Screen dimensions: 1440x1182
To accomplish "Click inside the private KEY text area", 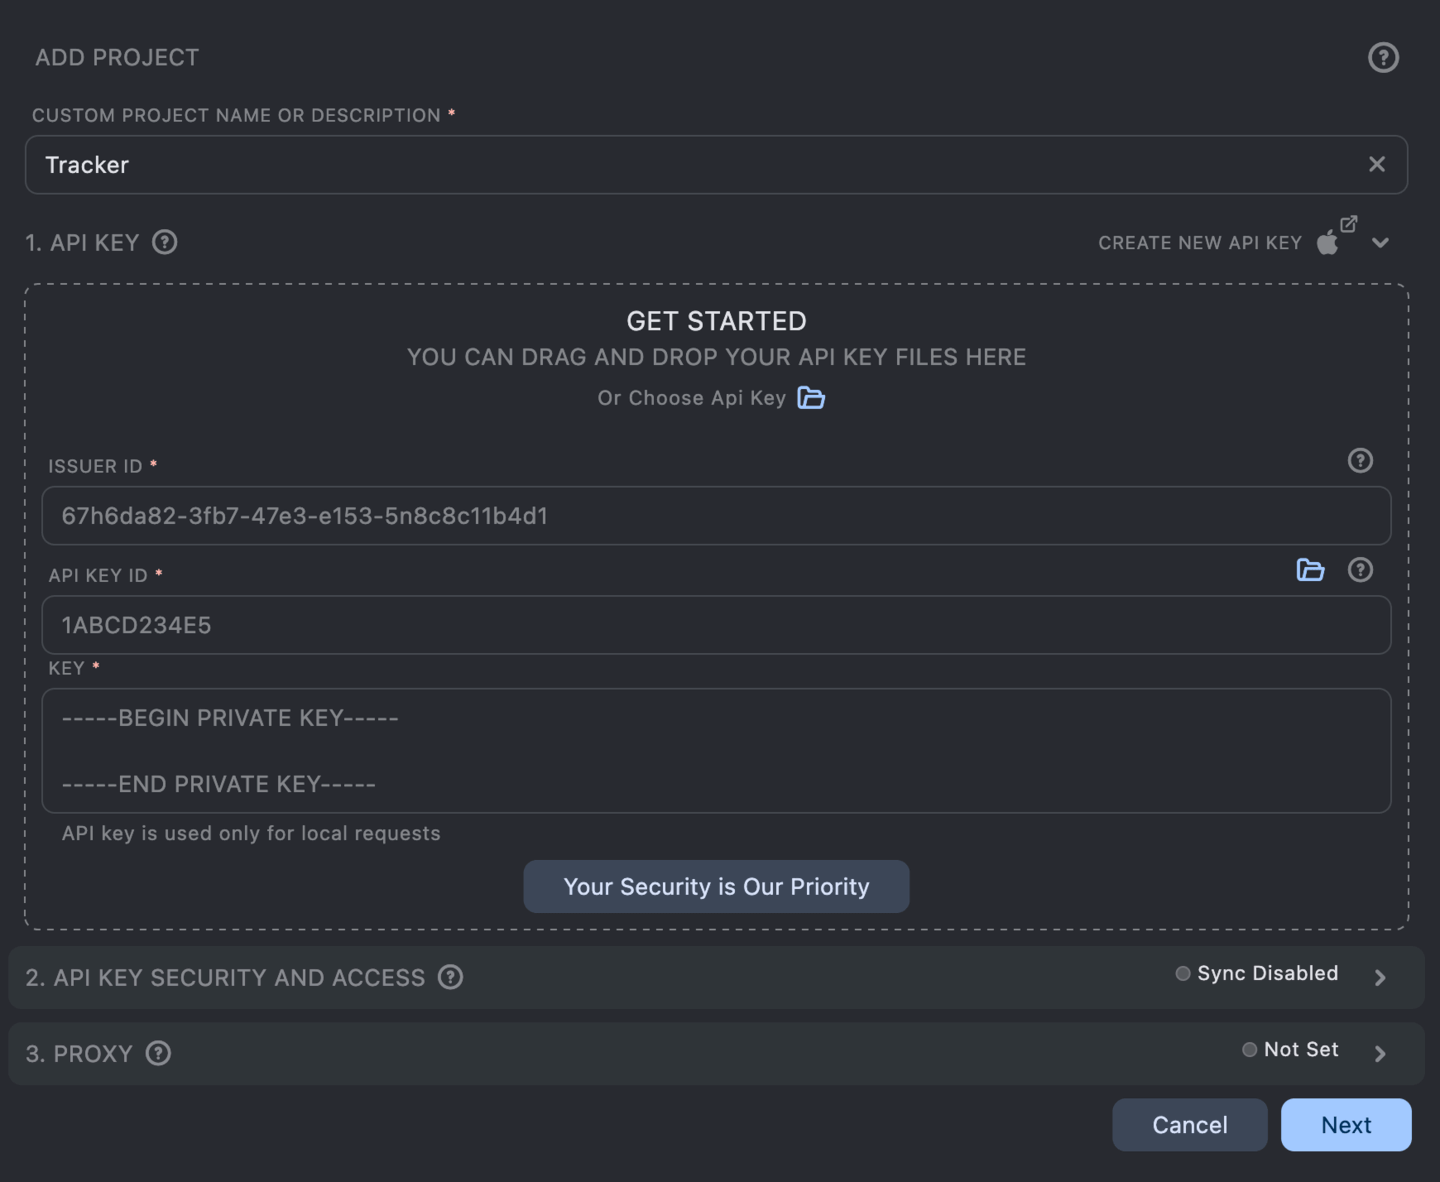I will pyautogui.click(x=716, y=751).
